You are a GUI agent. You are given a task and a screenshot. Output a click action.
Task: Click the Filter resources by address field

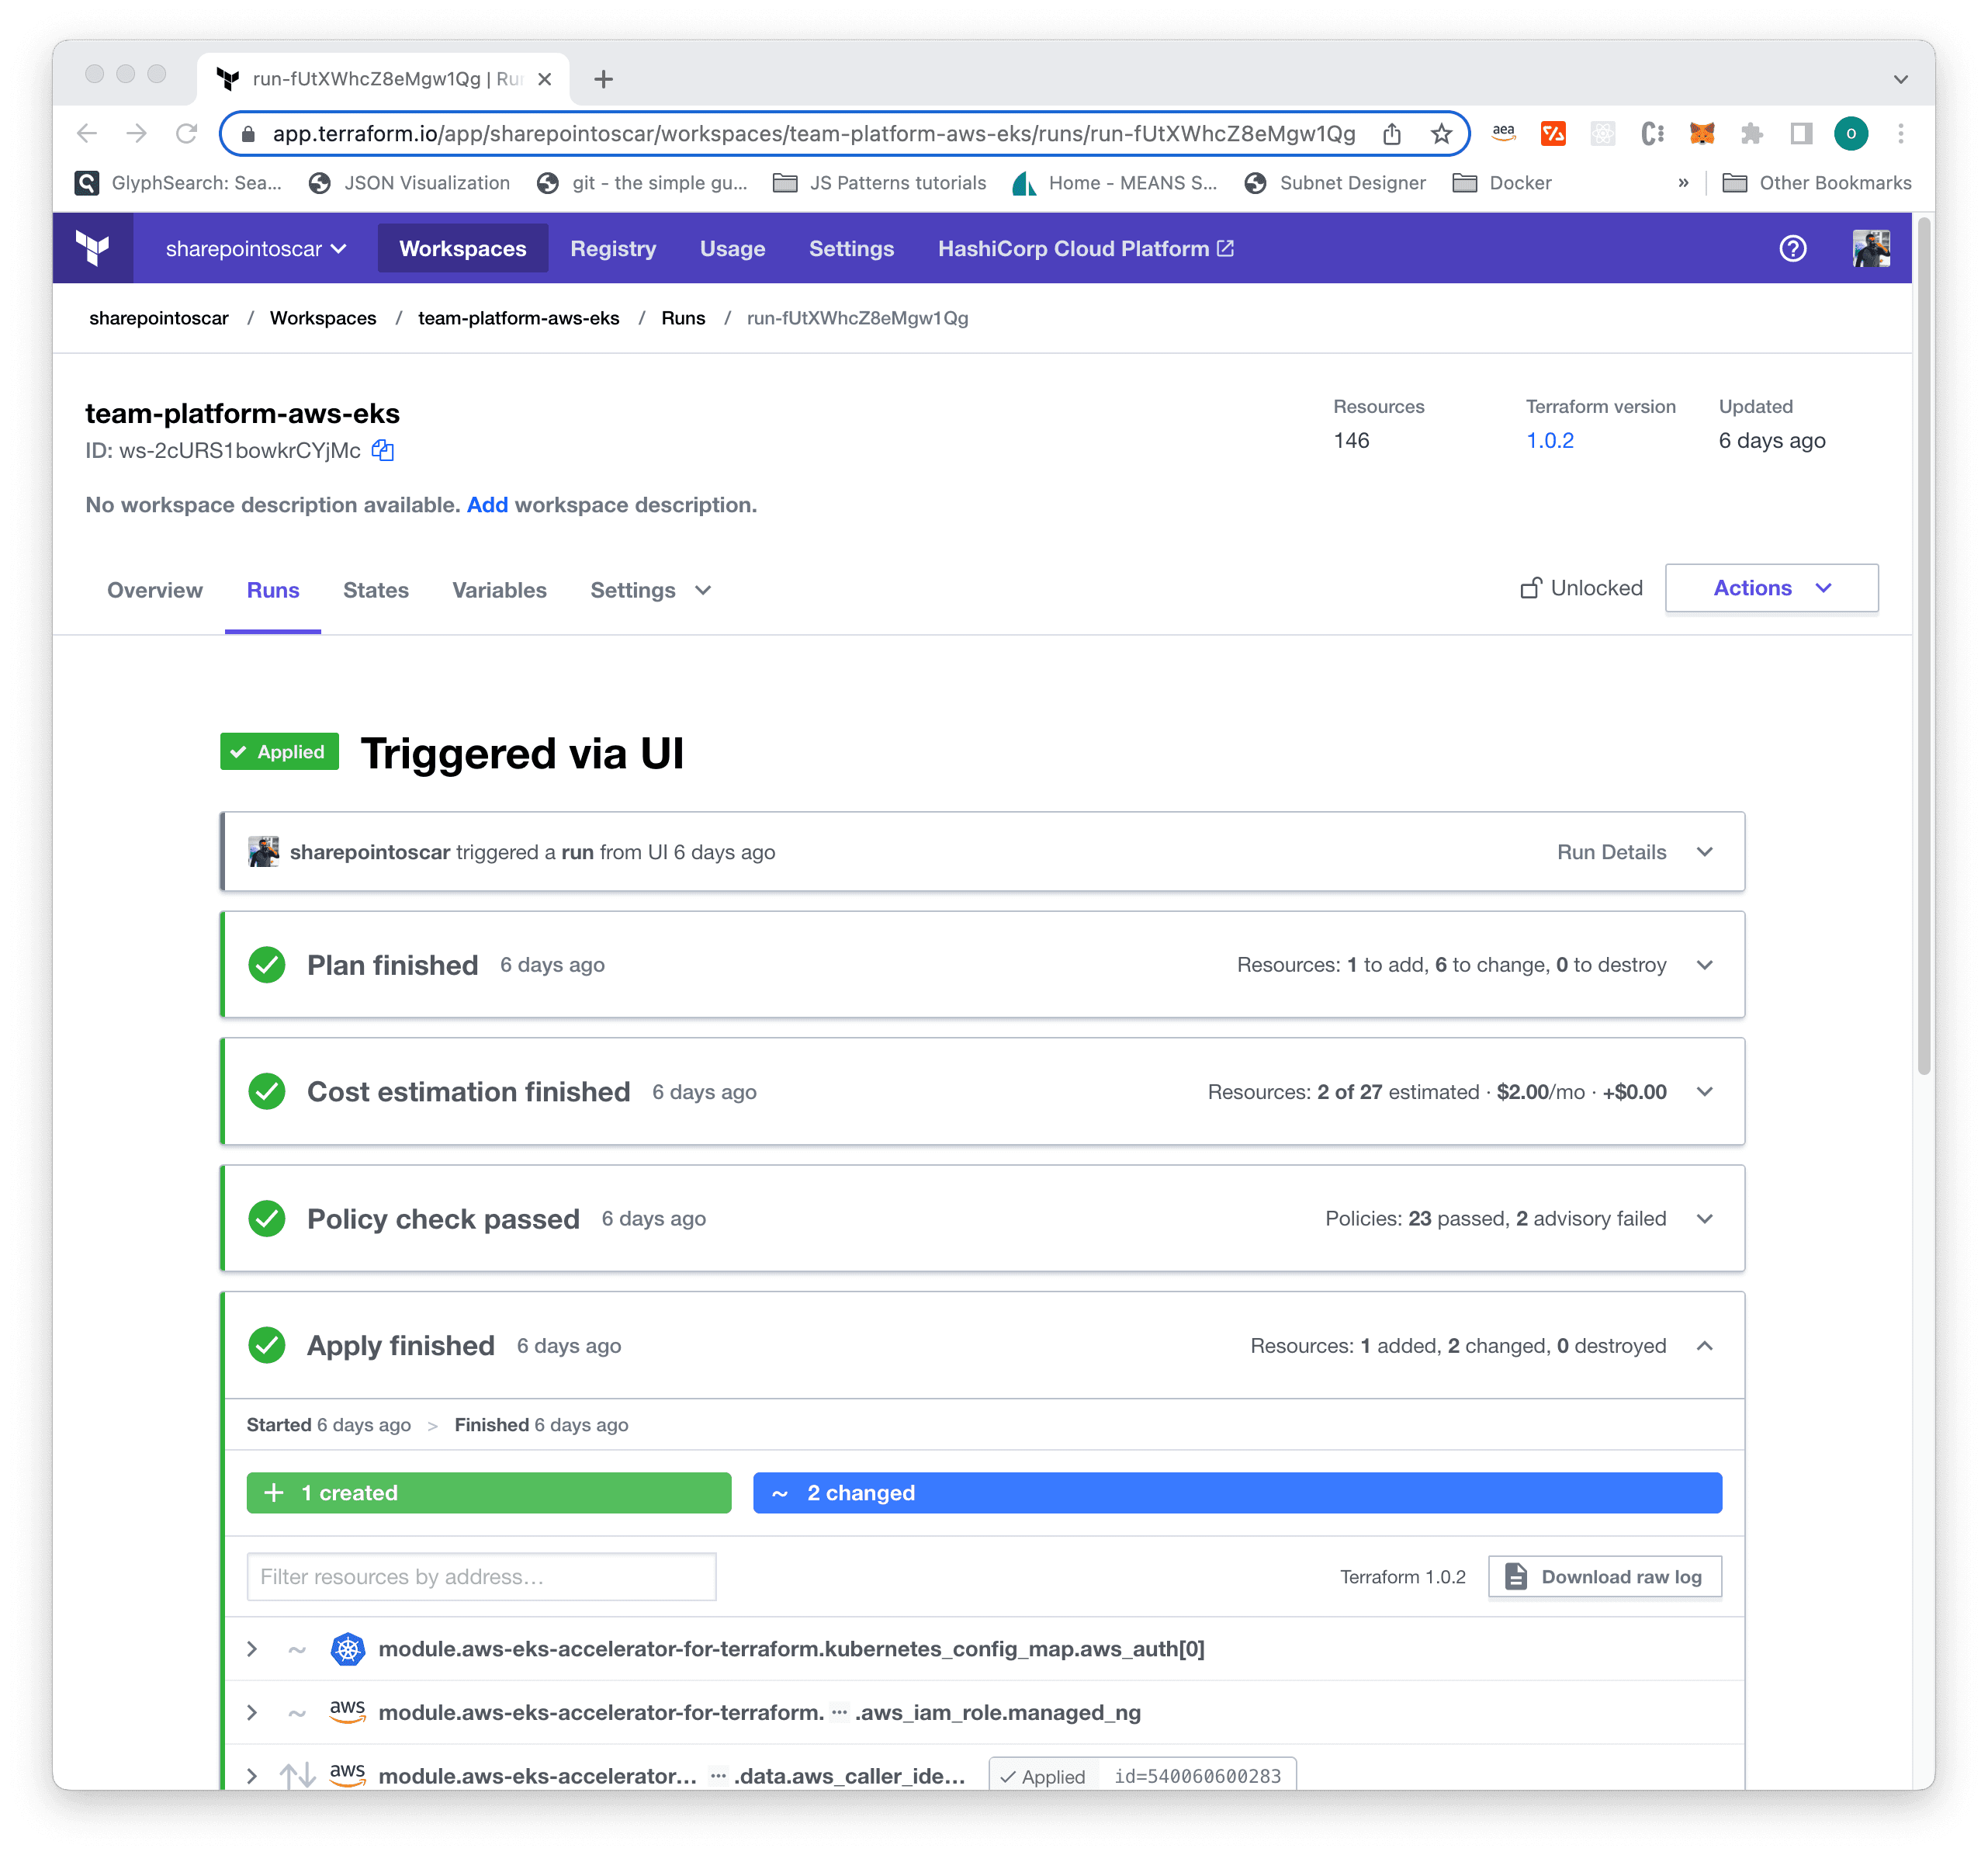tap(481, 1576)
